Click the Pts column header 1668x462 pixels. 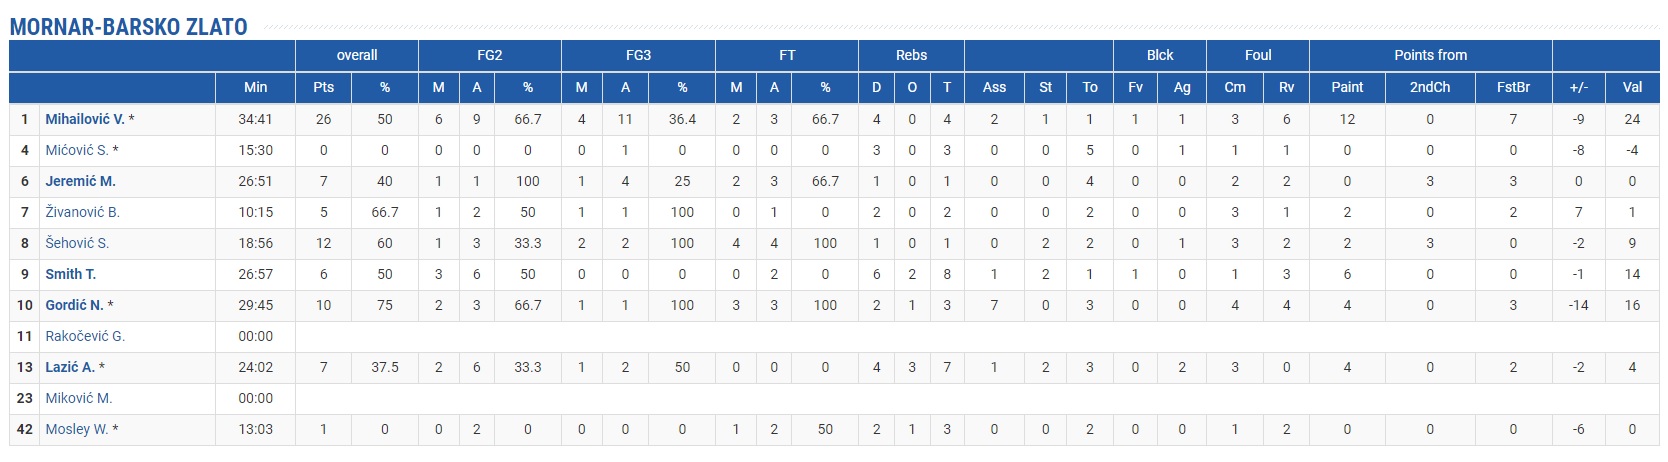point(323,87)
